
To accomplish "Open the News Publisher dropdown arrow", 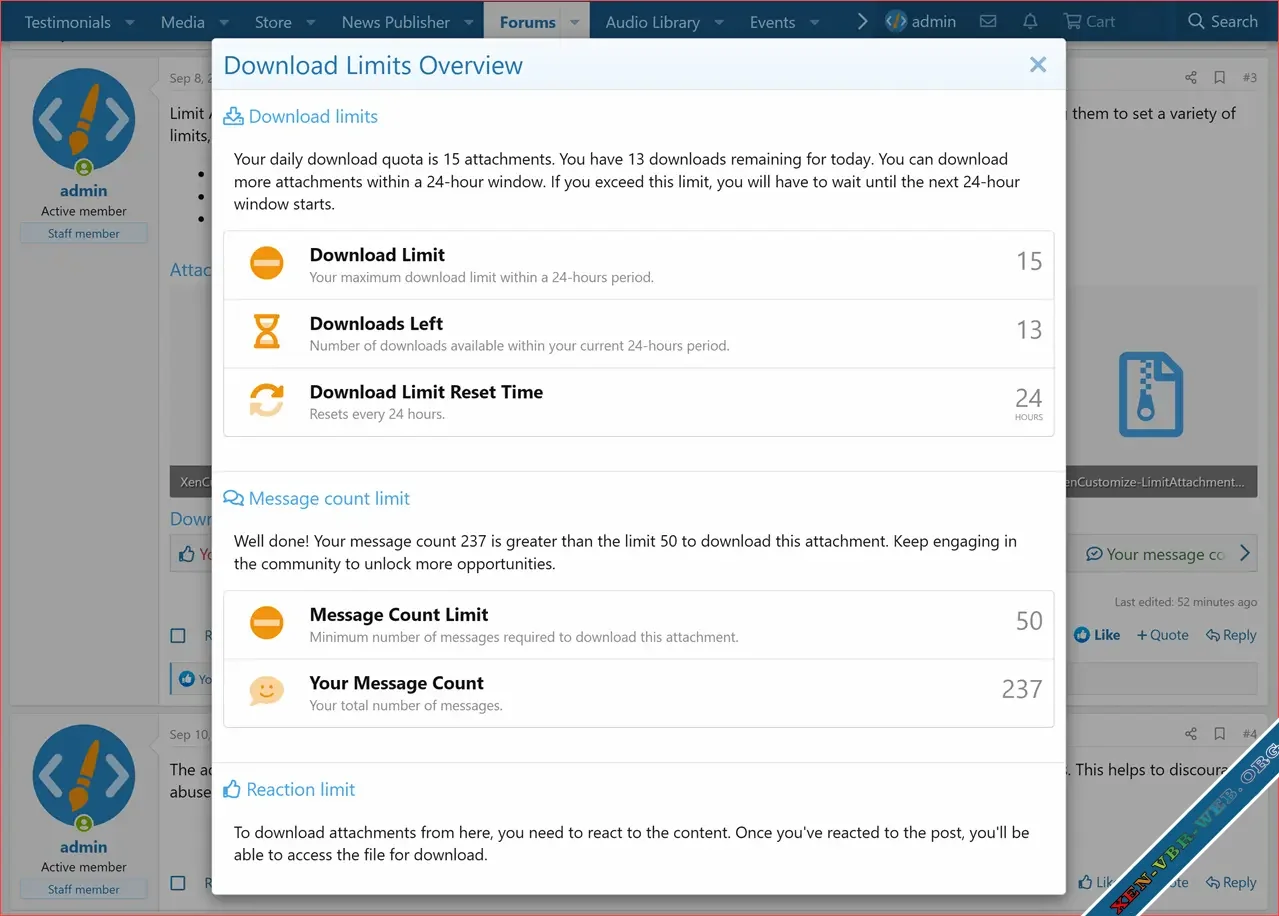I will 469,22.
